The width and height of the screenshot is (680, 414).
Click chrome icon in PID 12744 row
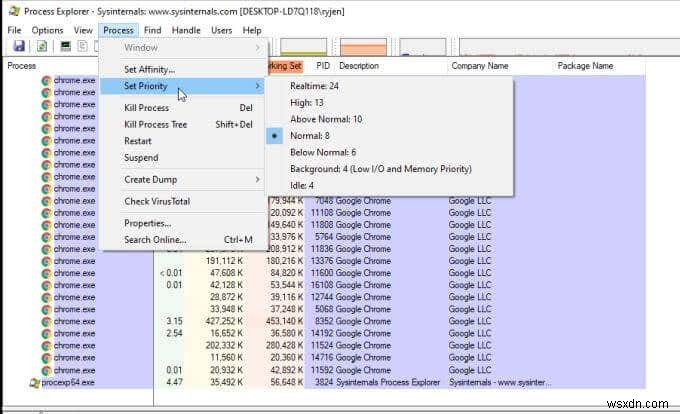point(46,298)
